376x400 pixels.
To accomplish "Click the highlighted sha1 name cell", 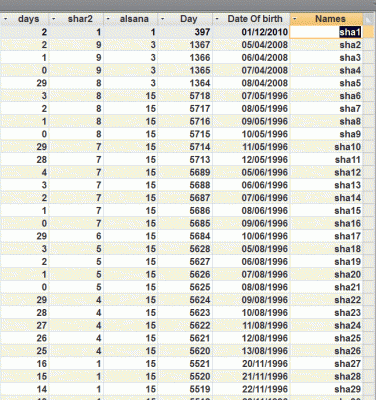I will pos(326,32).
